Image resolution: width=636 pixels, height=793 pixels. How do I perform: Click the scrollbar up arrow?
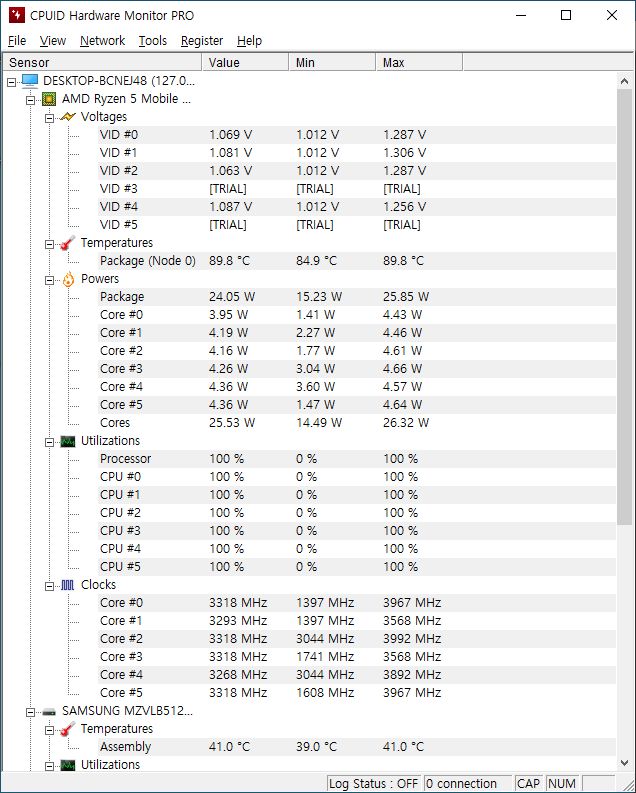click(x=624, y=81)
